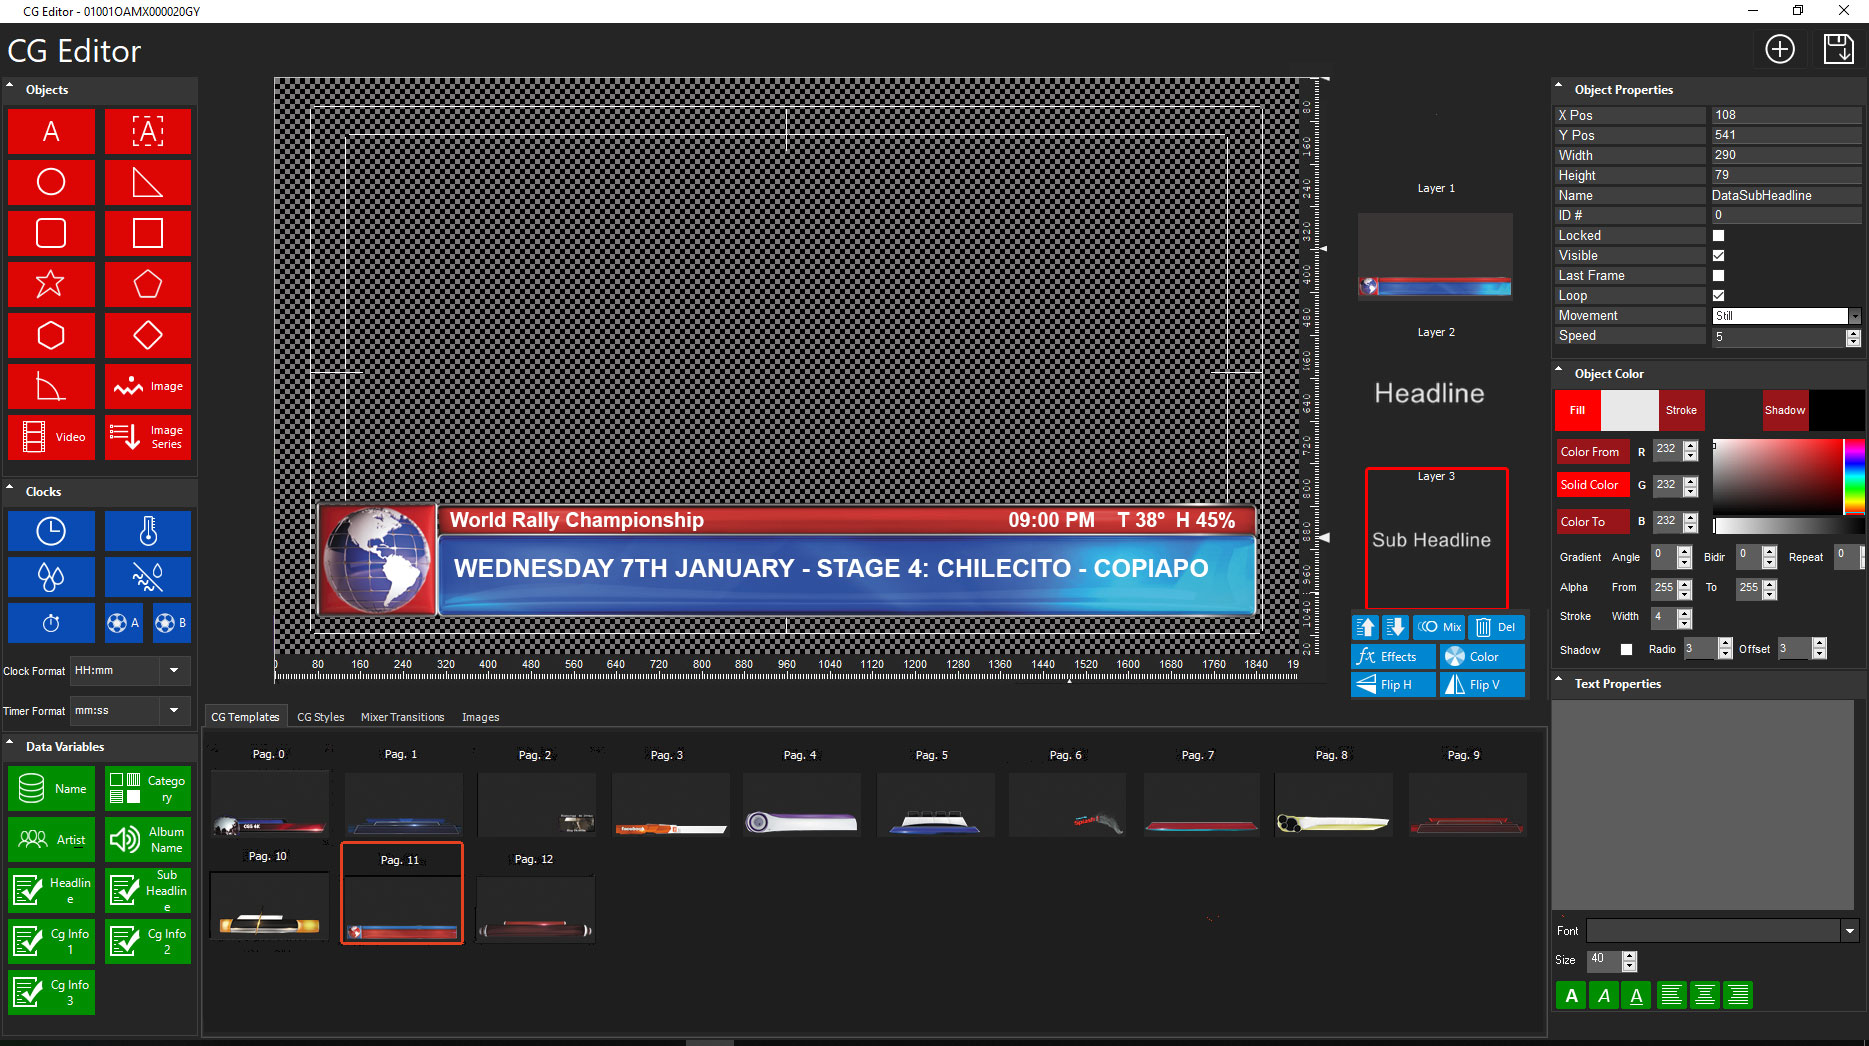Screen dimensions: 1869x1046
Task: Open the Mixer Transitions tab
Action: point(402,717)
